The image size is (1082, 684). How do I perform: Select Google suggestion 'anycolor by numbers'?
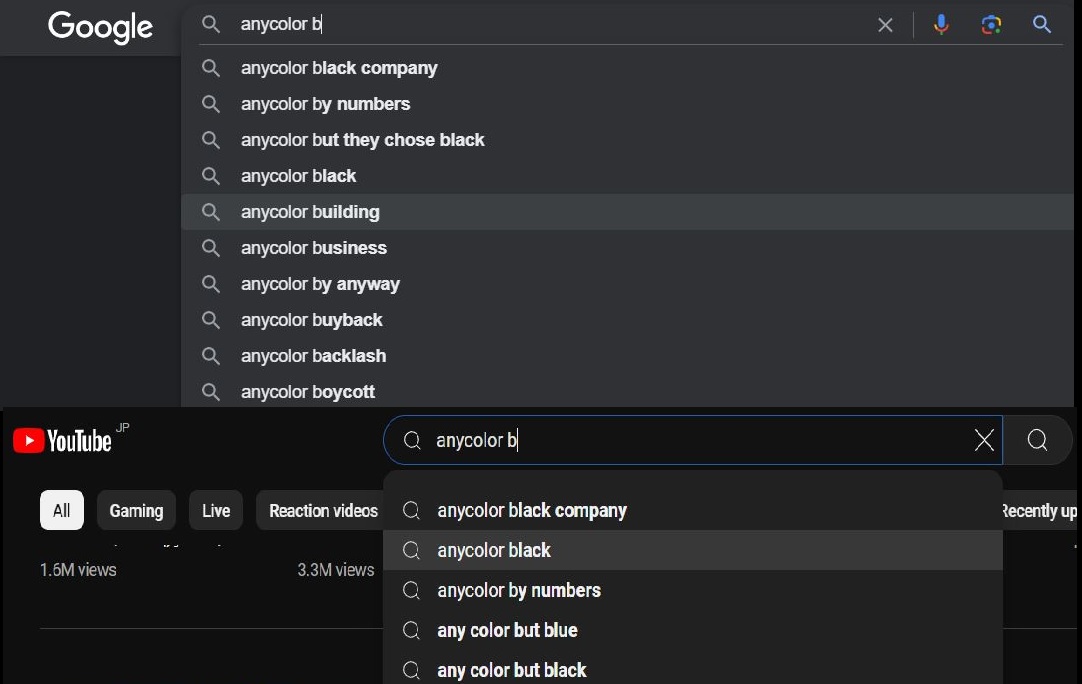pyautogui.click(x=627, y=104)
